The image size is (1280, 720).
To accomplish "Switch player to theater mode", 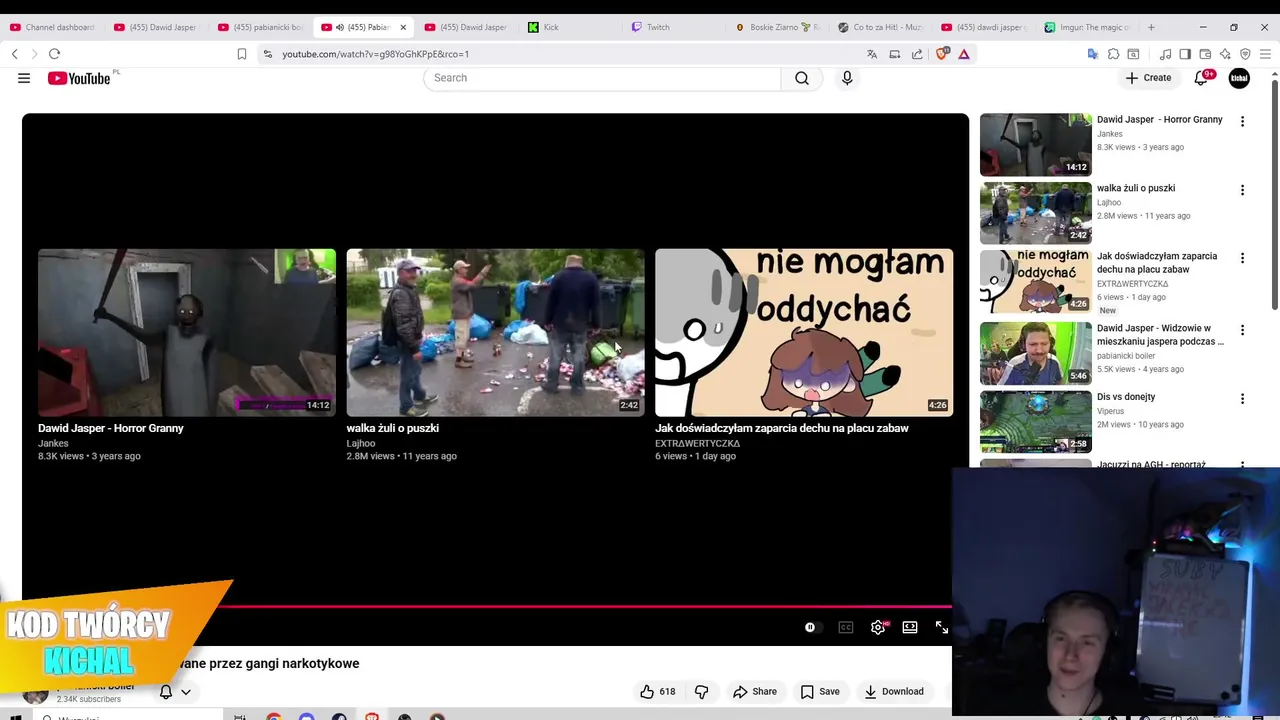I will click(910, 627).
